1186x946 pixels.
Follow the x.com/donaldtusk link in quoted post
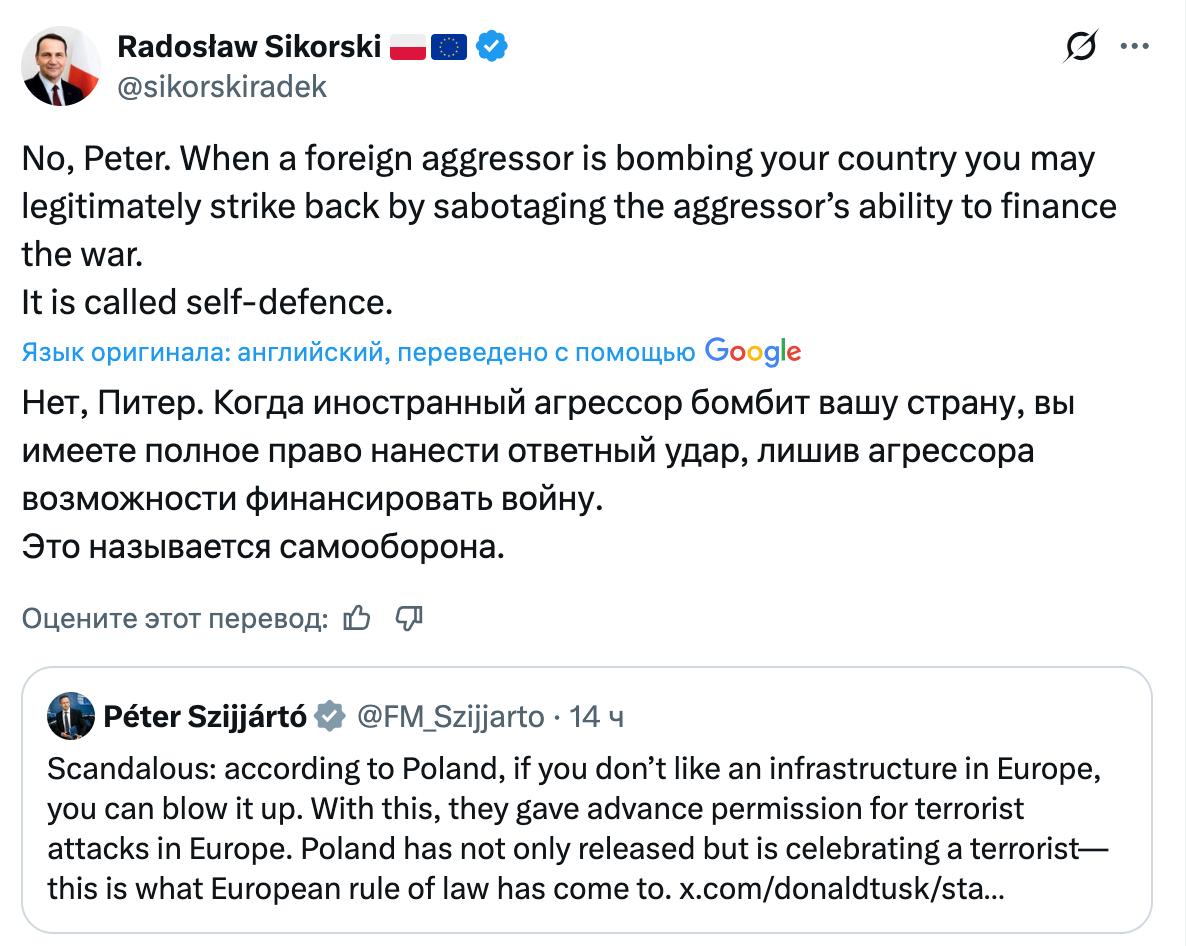[x=842, y=889]
